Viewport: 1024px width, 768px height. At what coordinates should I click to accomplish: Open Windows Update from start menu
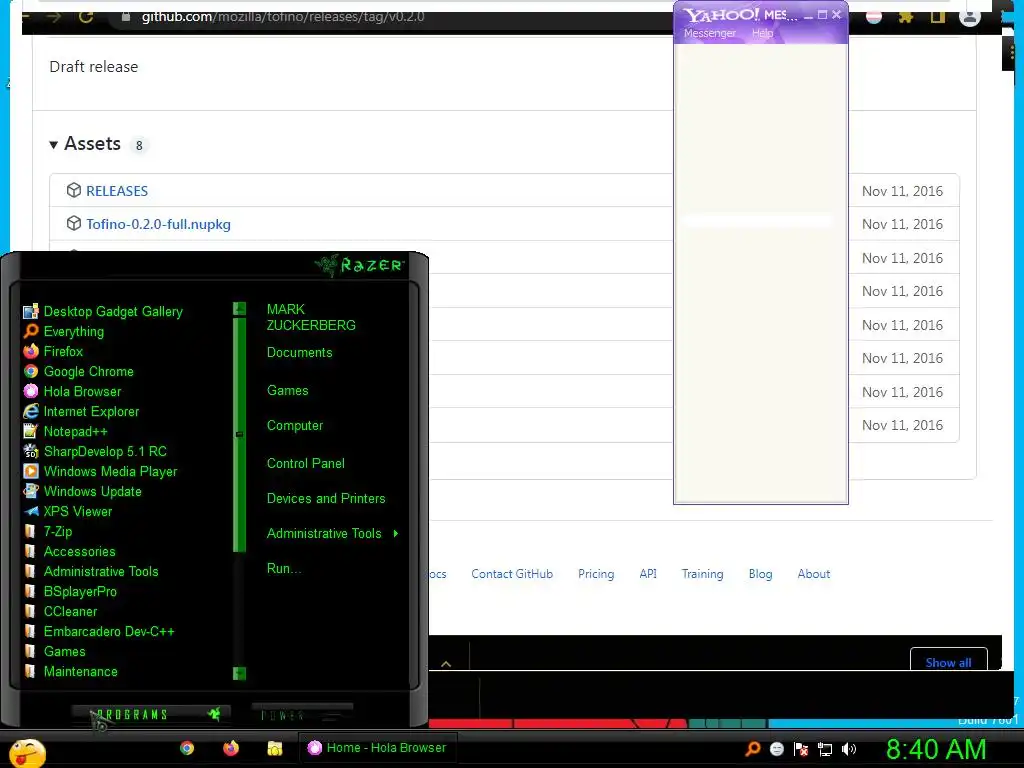click(x=82, y=491)
